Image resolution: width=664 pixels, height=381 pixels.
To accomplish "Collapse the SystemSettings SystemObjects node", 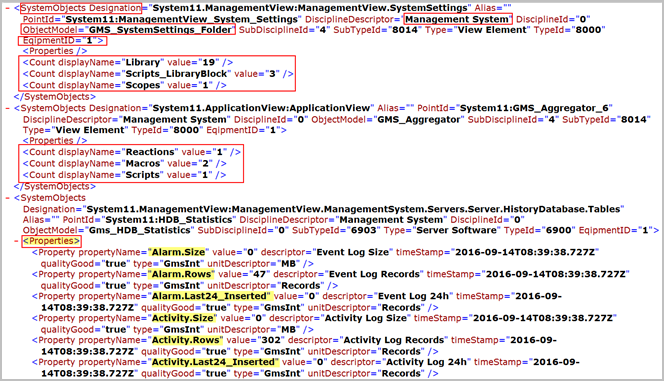I will click(8, 8).
